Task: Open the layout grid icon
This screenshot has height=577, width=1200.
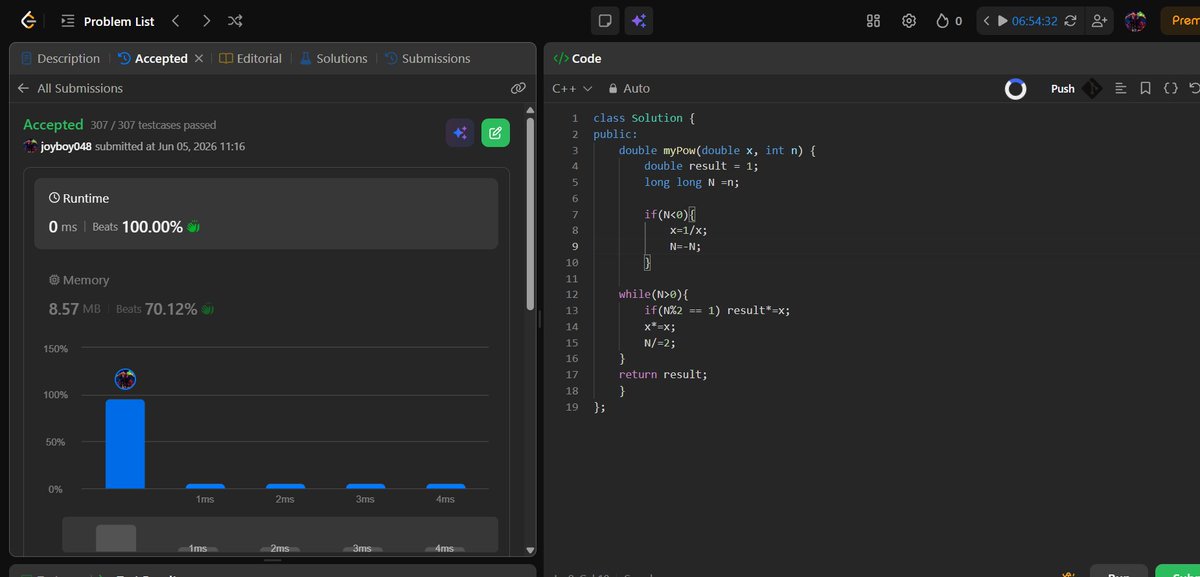Action: [873, 20]
